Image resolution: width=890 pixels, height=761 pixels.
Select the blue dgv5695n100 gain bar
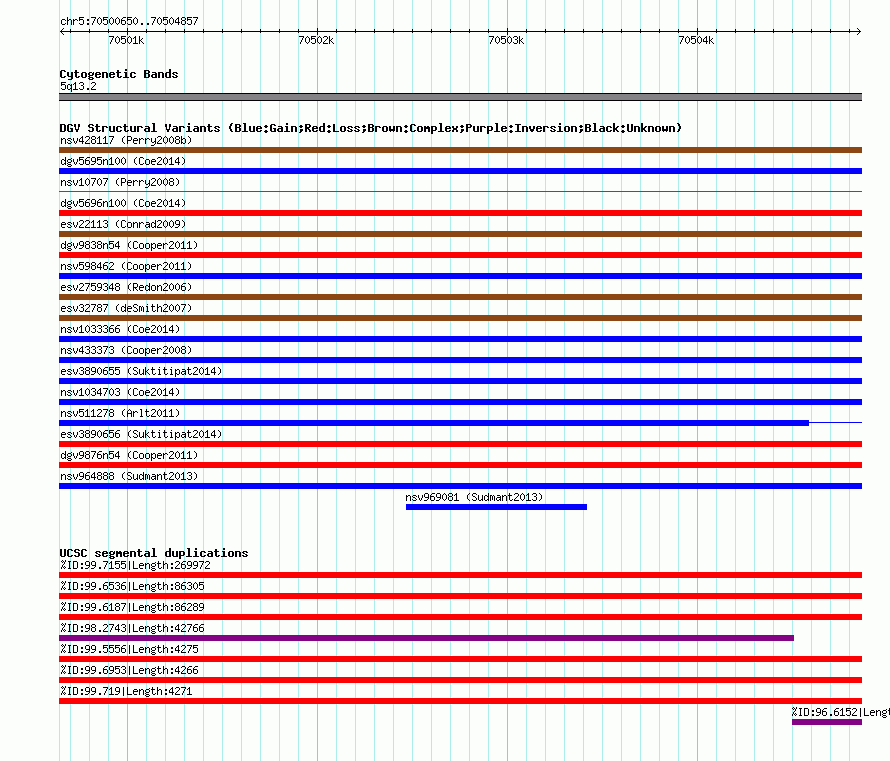pos(460,171)
